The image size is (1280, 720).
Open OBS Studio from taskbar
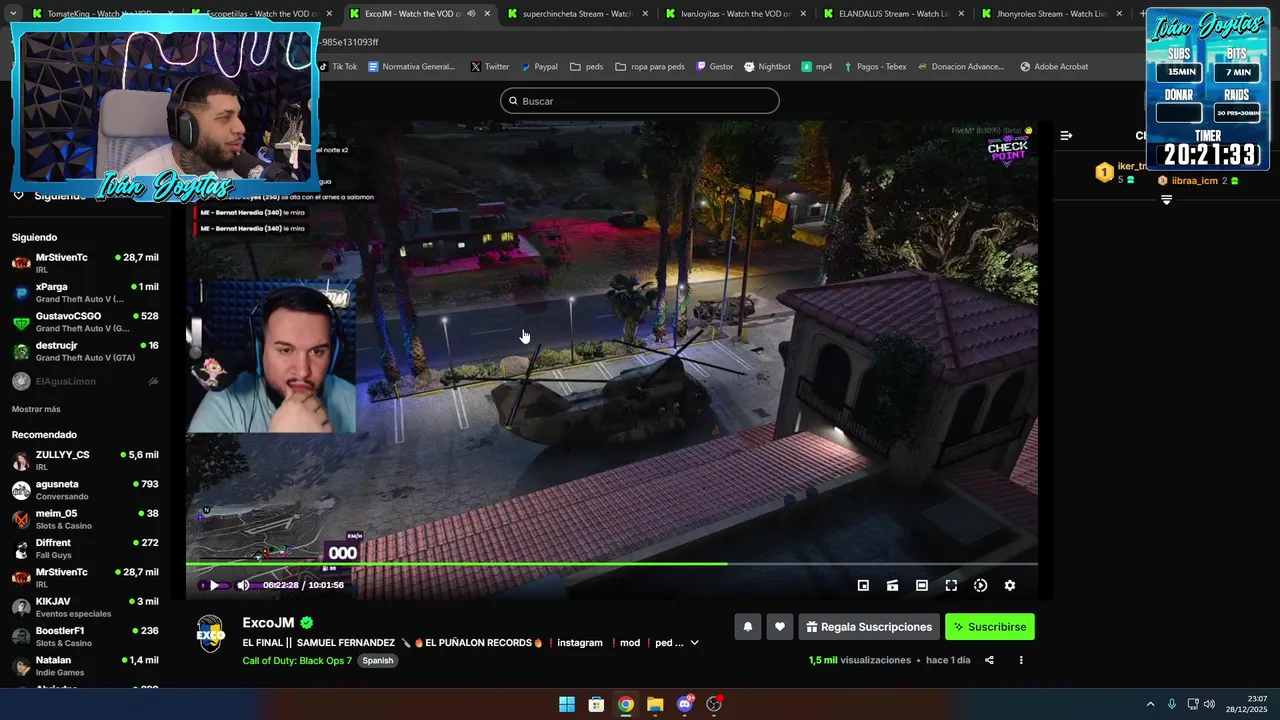point(714,704)
